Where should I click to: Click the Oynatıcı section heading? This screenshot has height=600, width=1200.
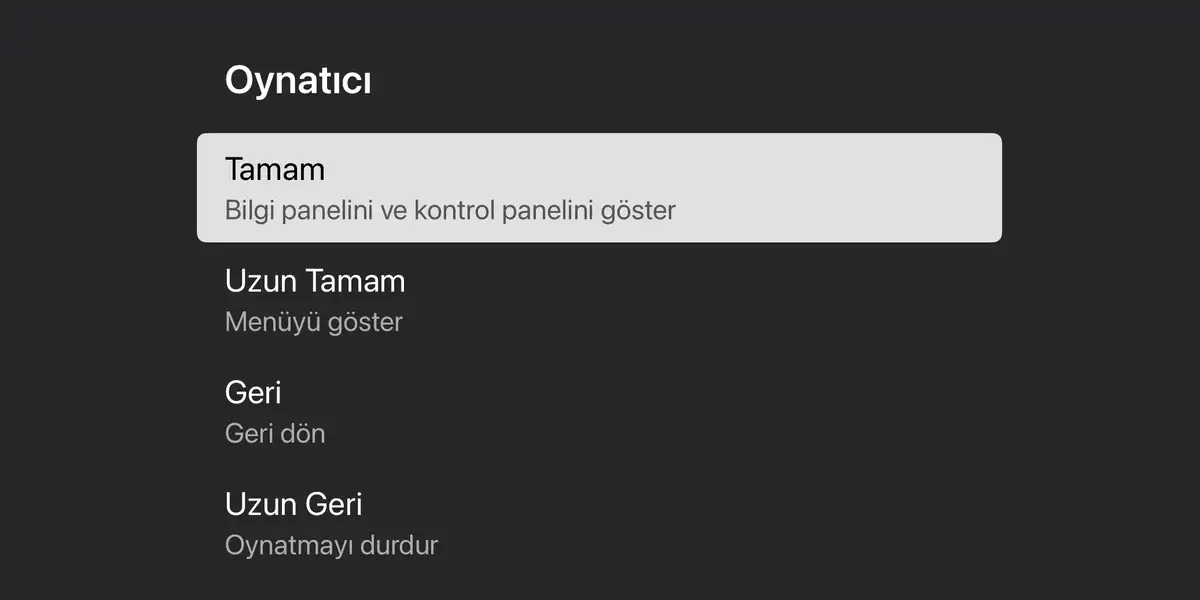click(298, 81)
